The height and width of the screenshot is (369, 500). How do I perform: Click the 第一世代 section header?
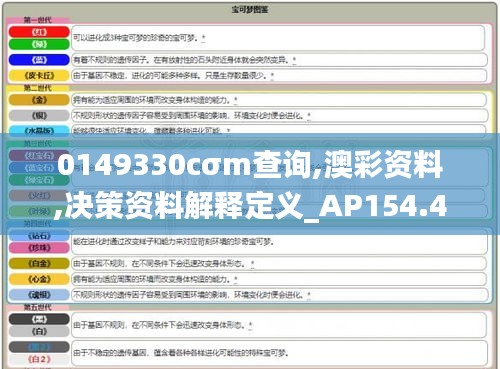(x=37, y=20)
